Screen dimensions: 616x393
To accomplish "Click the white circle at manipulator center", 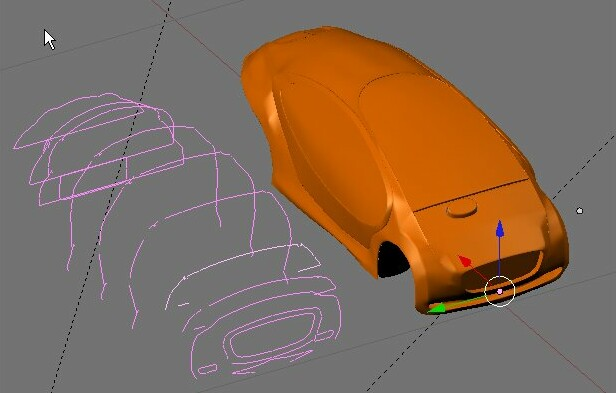I will click(499, 291).
